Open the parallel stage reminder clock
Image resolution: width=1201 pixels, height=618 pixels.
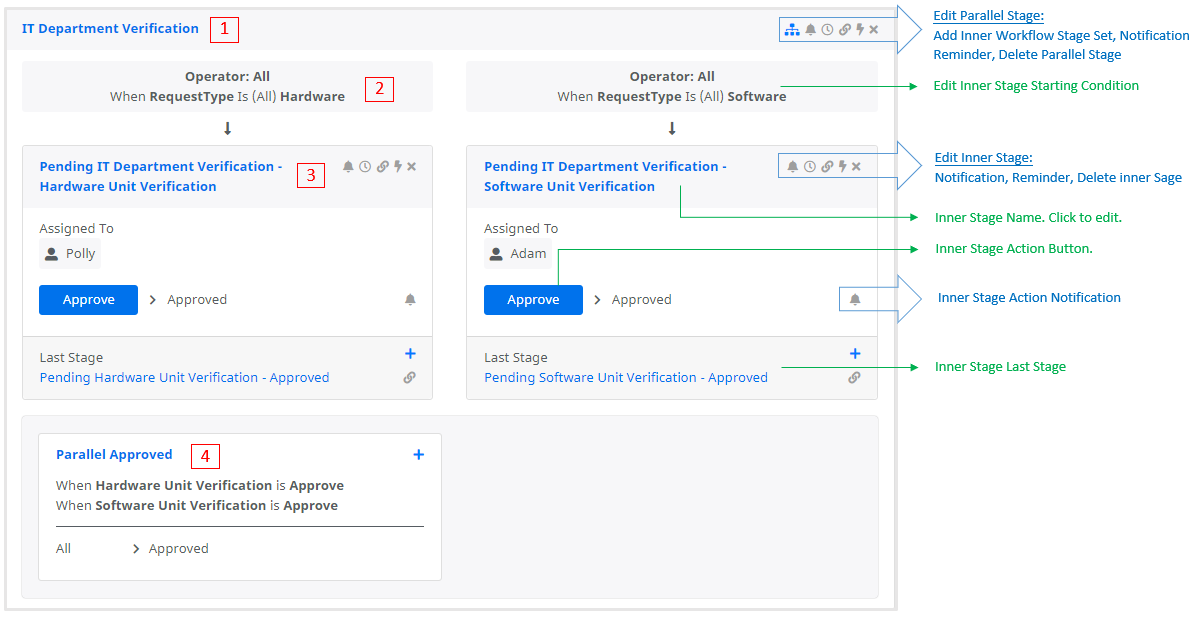tap(827, 30)
